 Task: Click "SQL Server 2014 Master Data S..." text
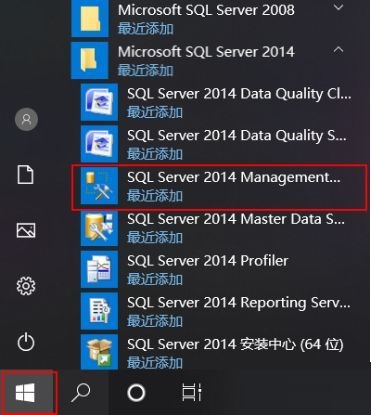pos(236,219)
